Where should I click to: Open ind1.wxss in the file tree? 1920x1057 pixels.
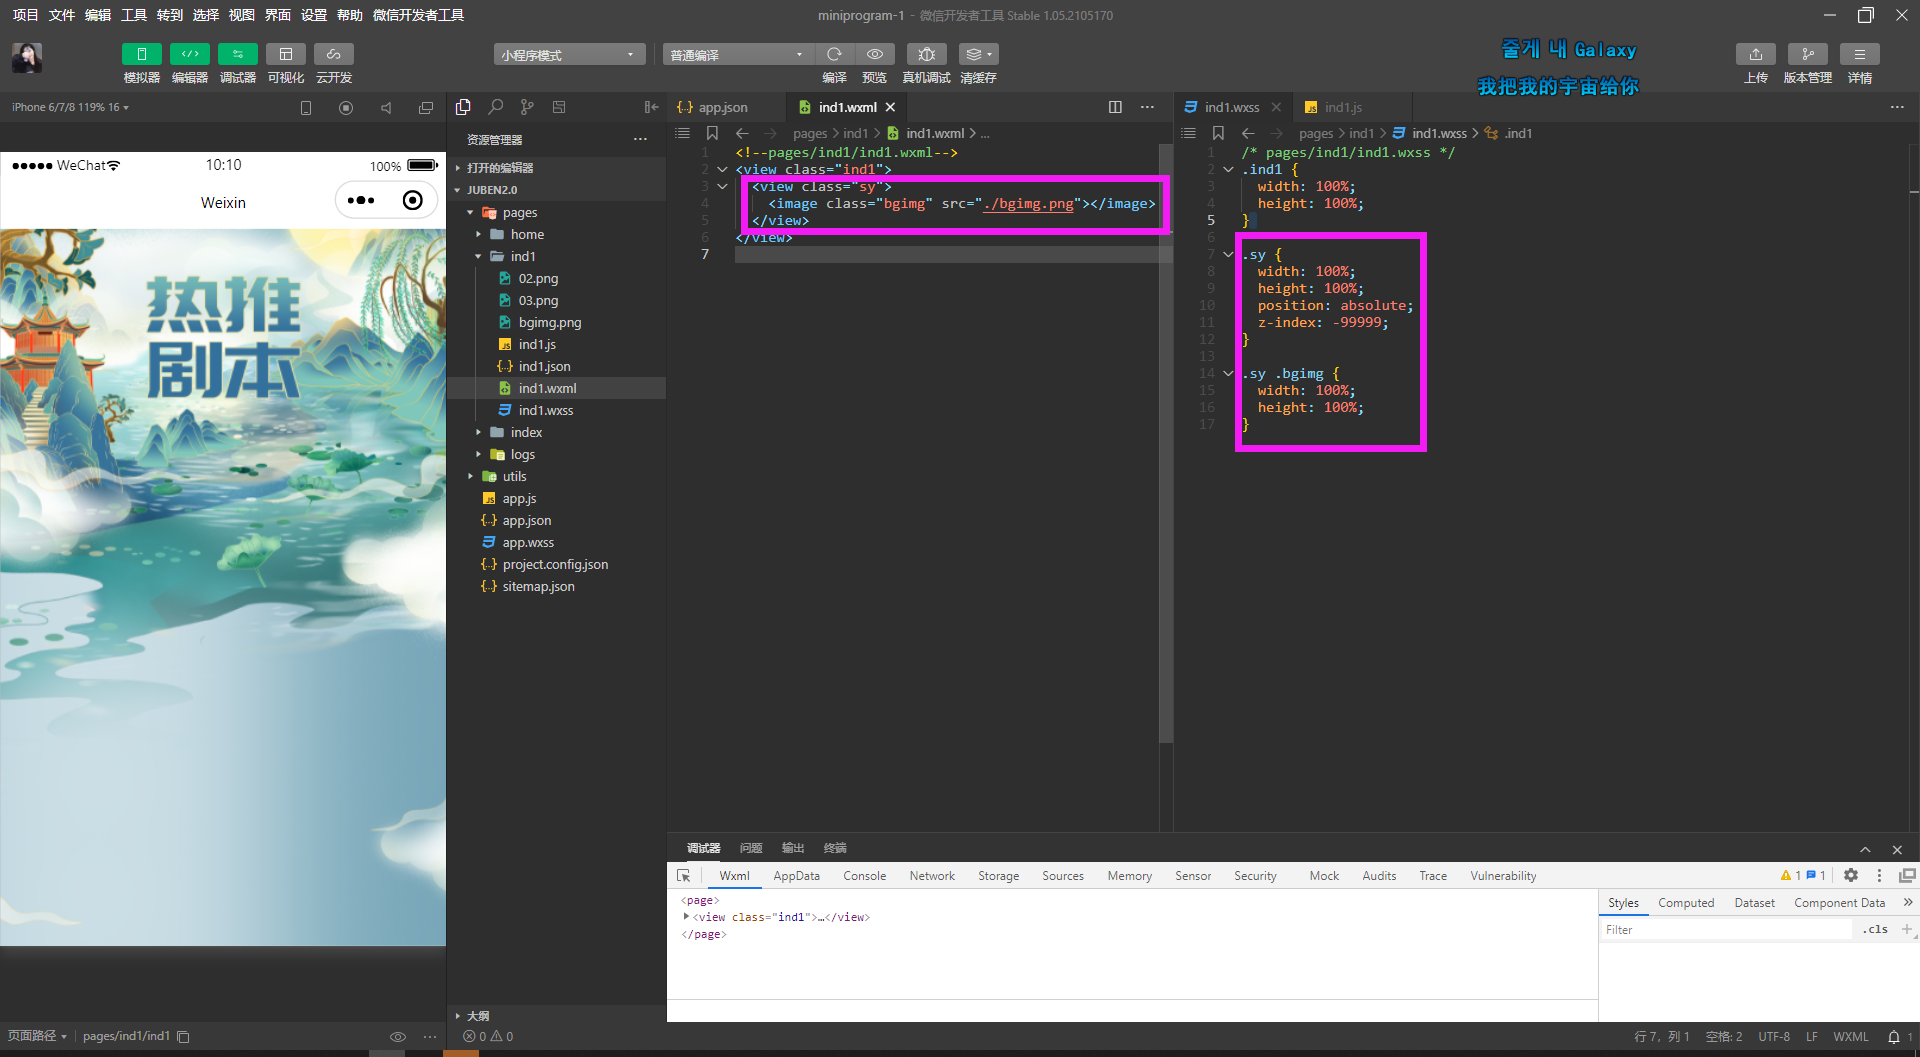point(556,410)
